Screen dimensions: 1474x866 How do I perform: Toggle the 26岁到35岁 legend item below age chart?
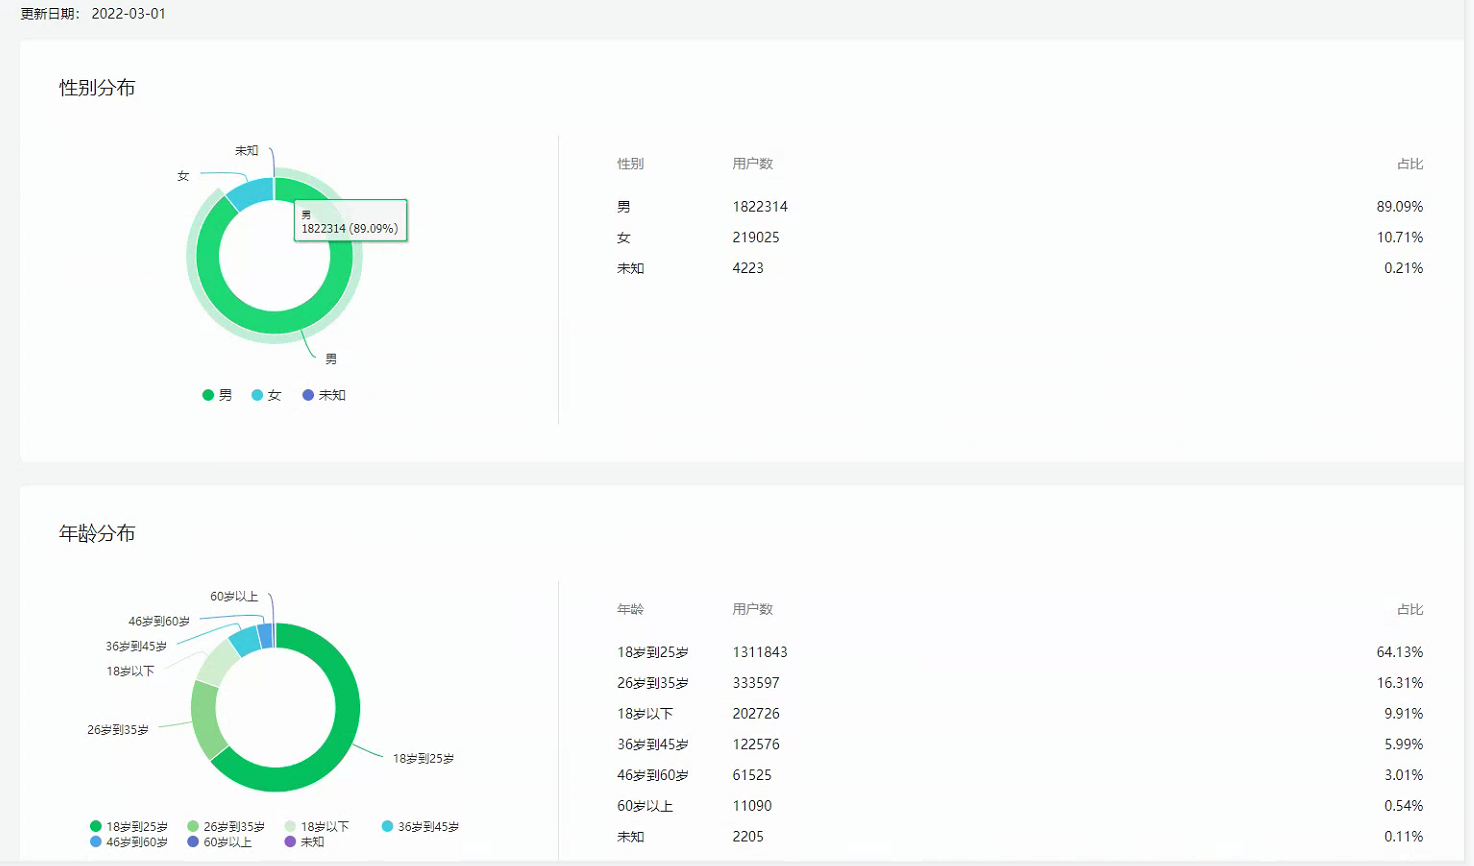point(226,827)
